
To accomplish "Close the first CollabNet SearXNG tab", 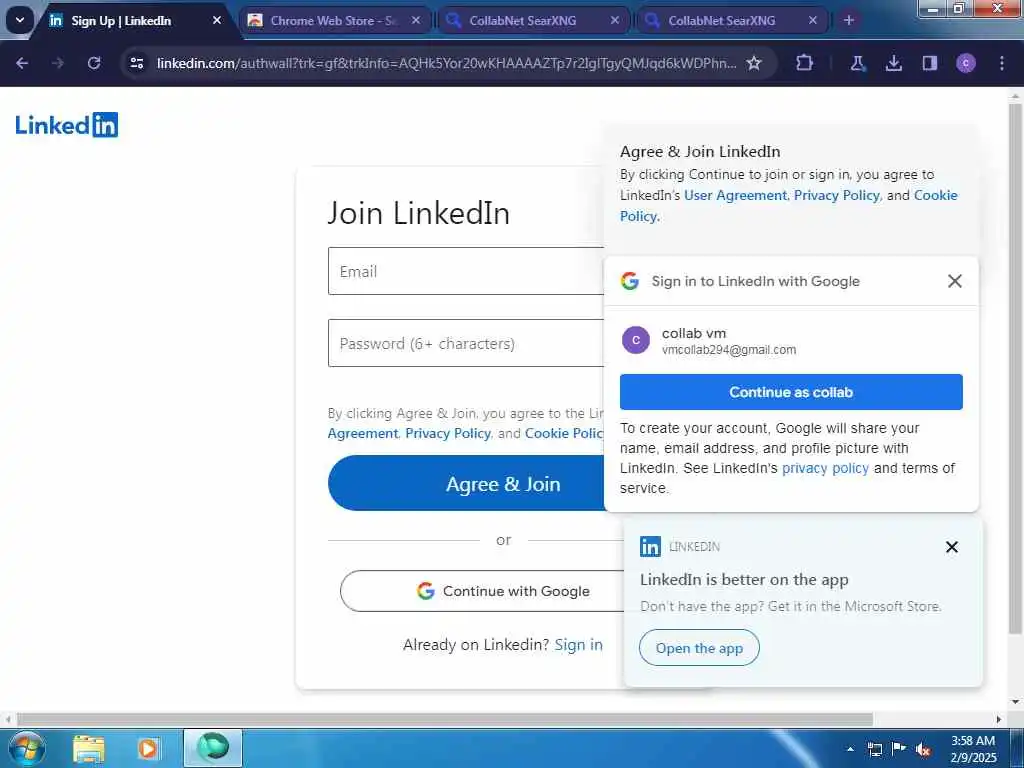I will click(x=615, y=20).
